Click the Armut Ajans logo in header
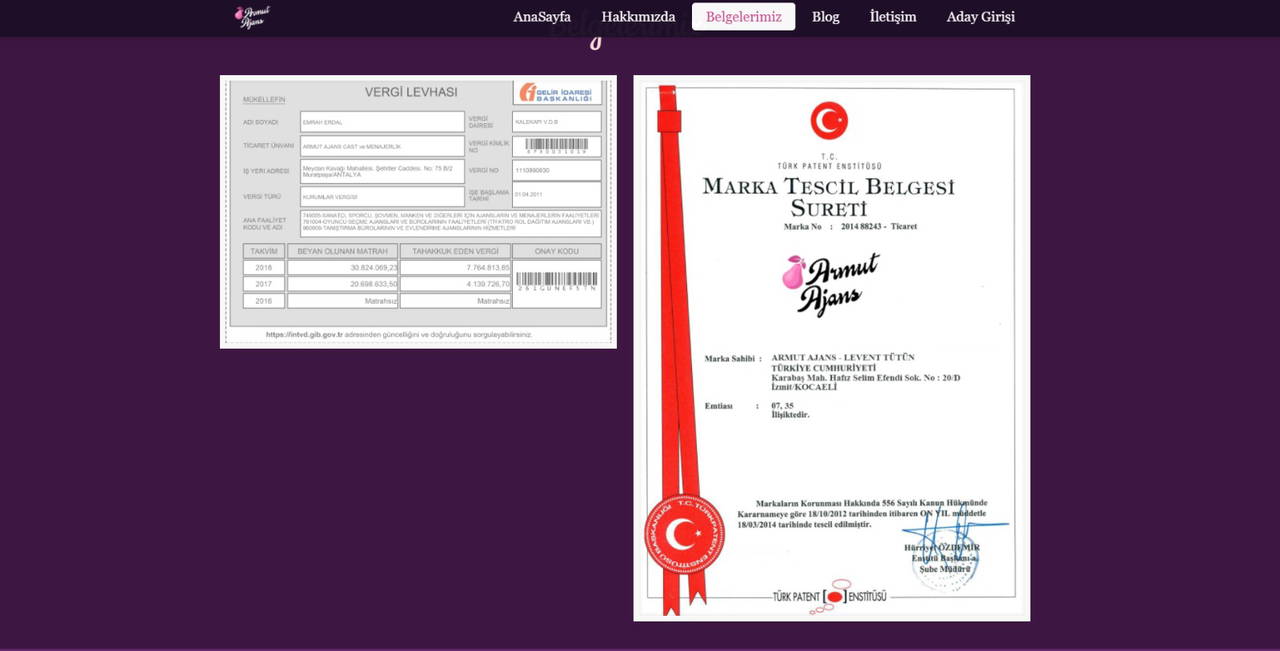 click(x=252, y=17)
